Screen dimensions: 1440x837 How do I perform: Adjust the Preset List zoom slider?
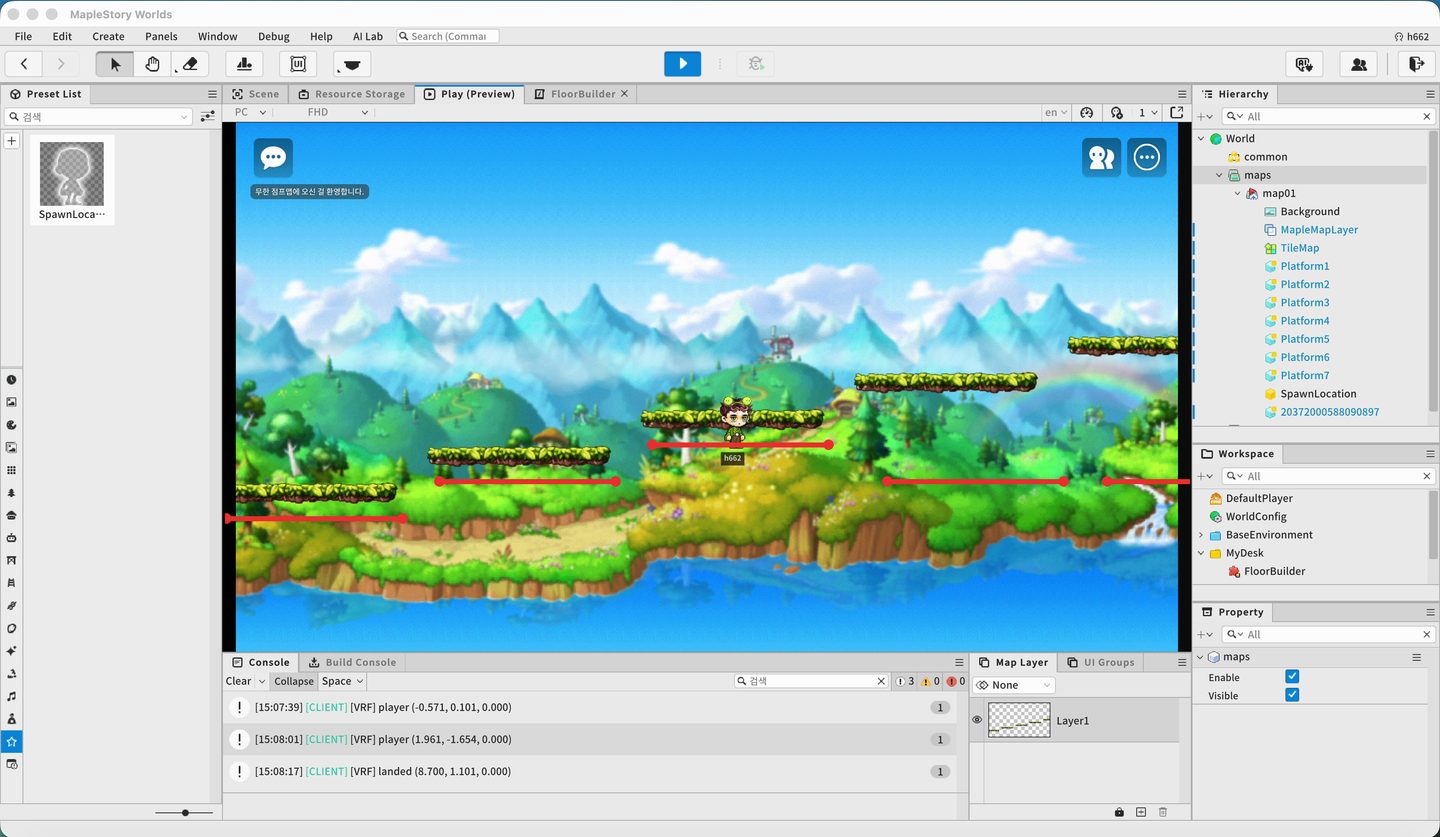coord(185,813)
